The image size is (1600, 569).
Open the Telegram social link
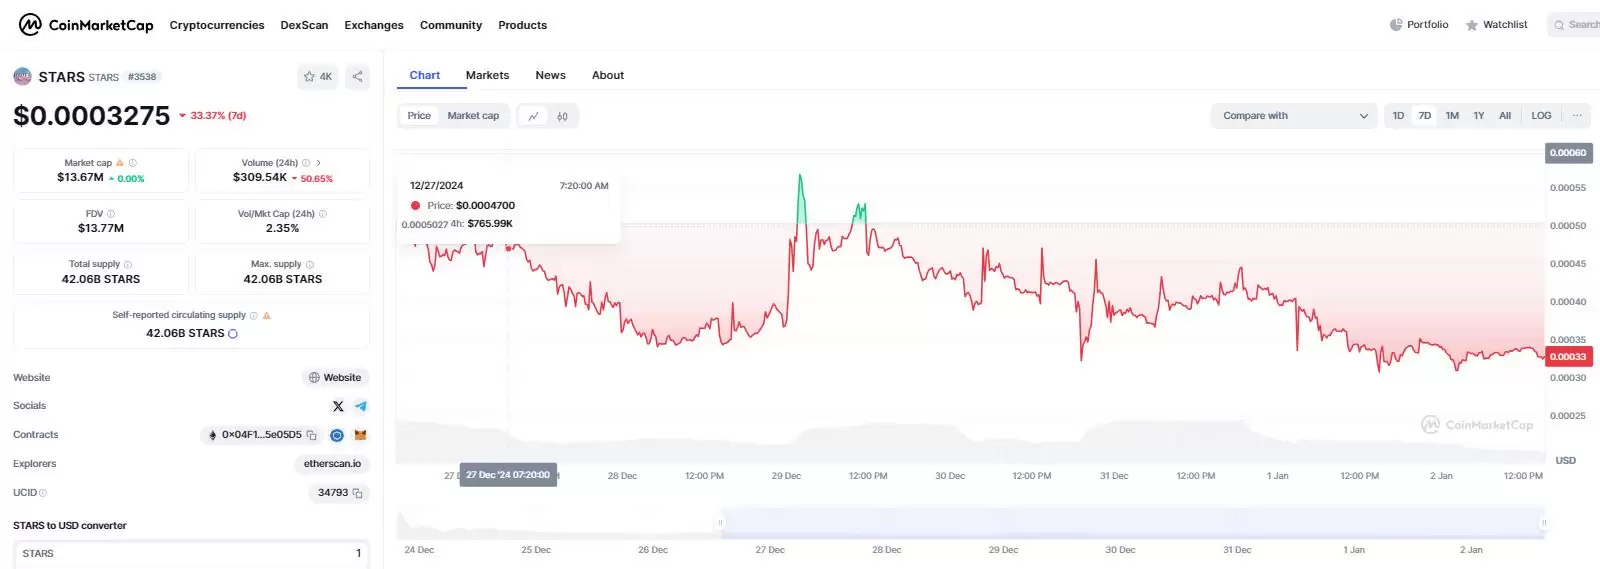[x=361, y=406]
